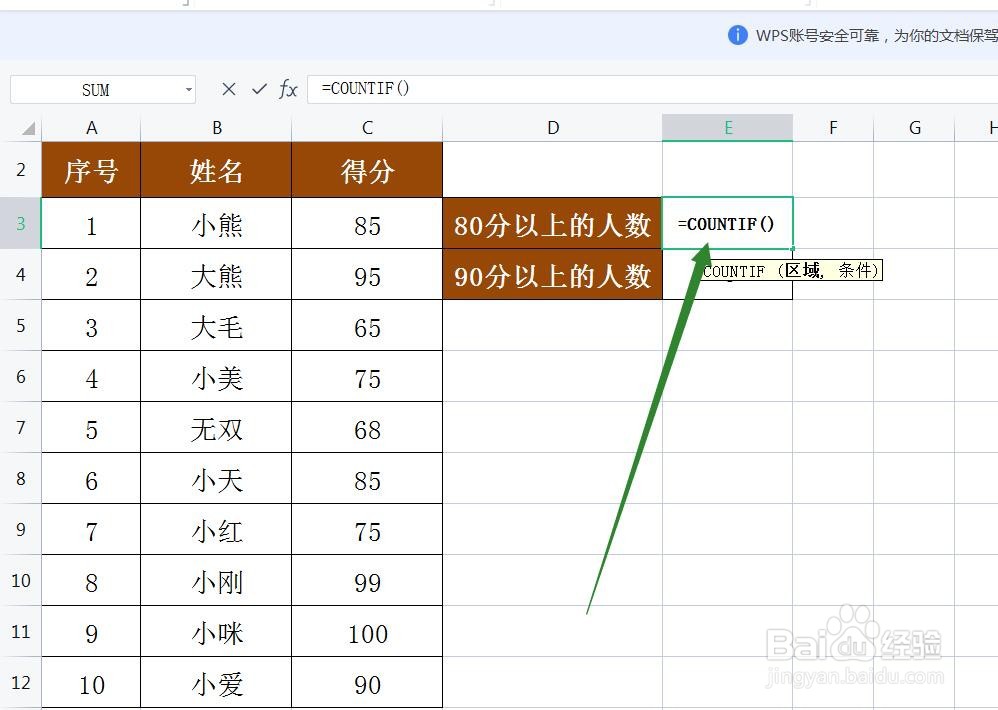This screenshot has height=710, width=998.
Task: Select column E header
Action: [727, 127]
